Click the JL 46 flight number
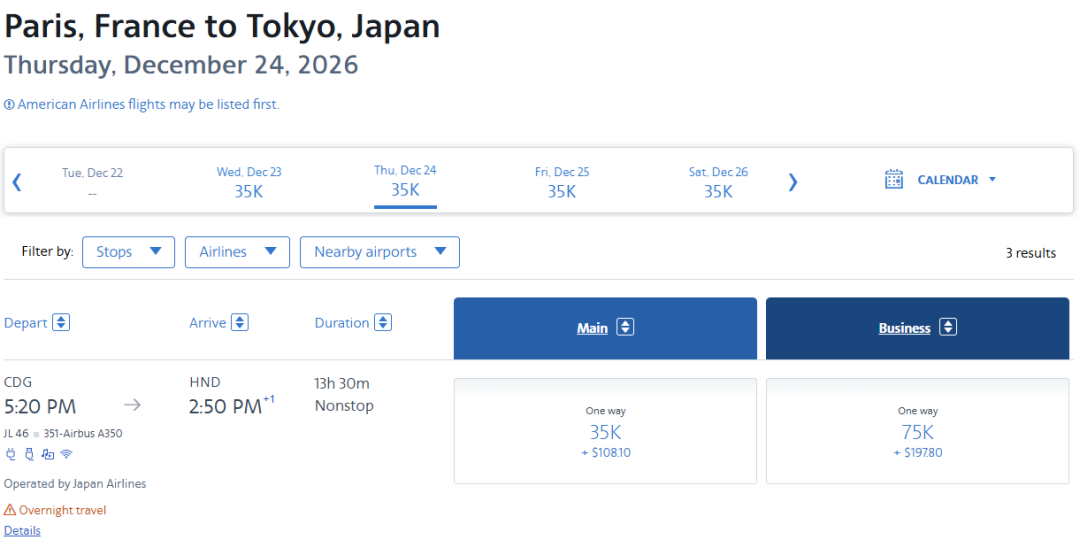This screenshot has width=1080, height=540. pyautogui.click(x=17, y=434)
